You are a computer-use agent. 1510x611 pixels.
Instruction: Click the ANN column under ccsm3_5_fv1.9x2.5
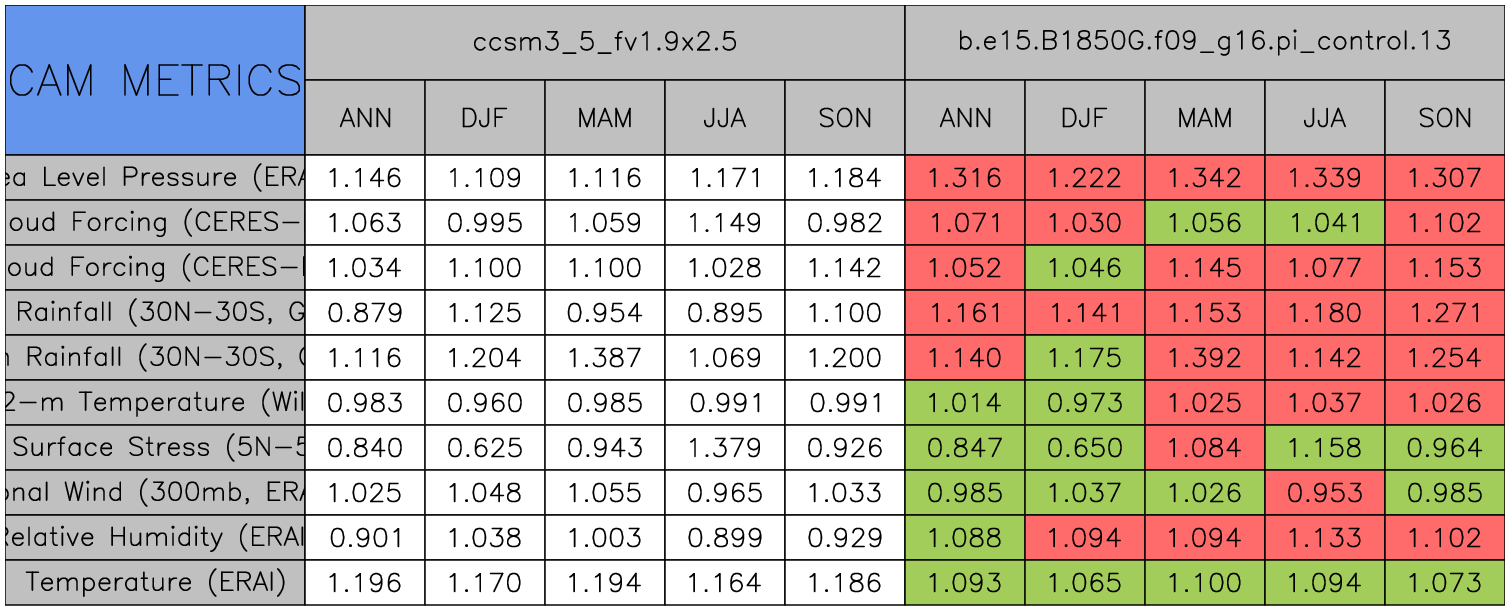[365, 118]
